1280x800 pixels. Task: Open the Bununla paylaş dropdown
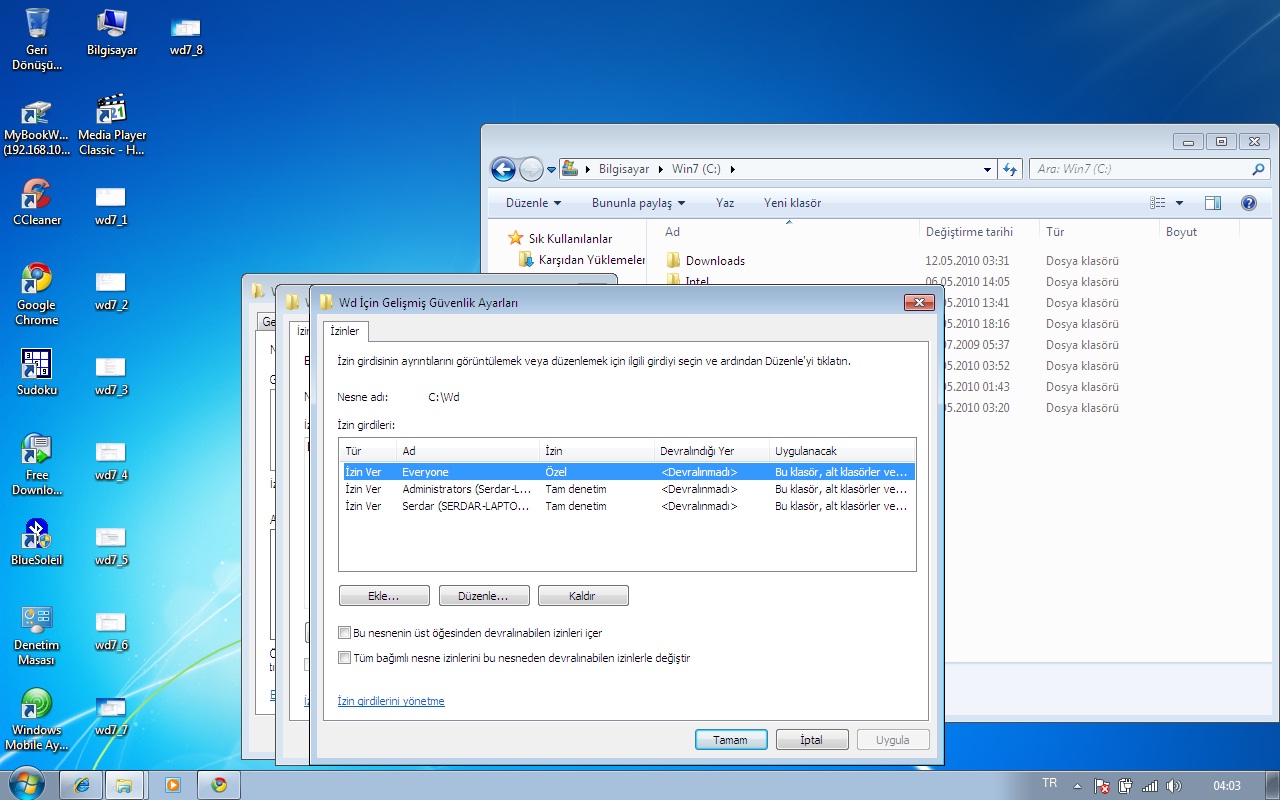point(639,203)
